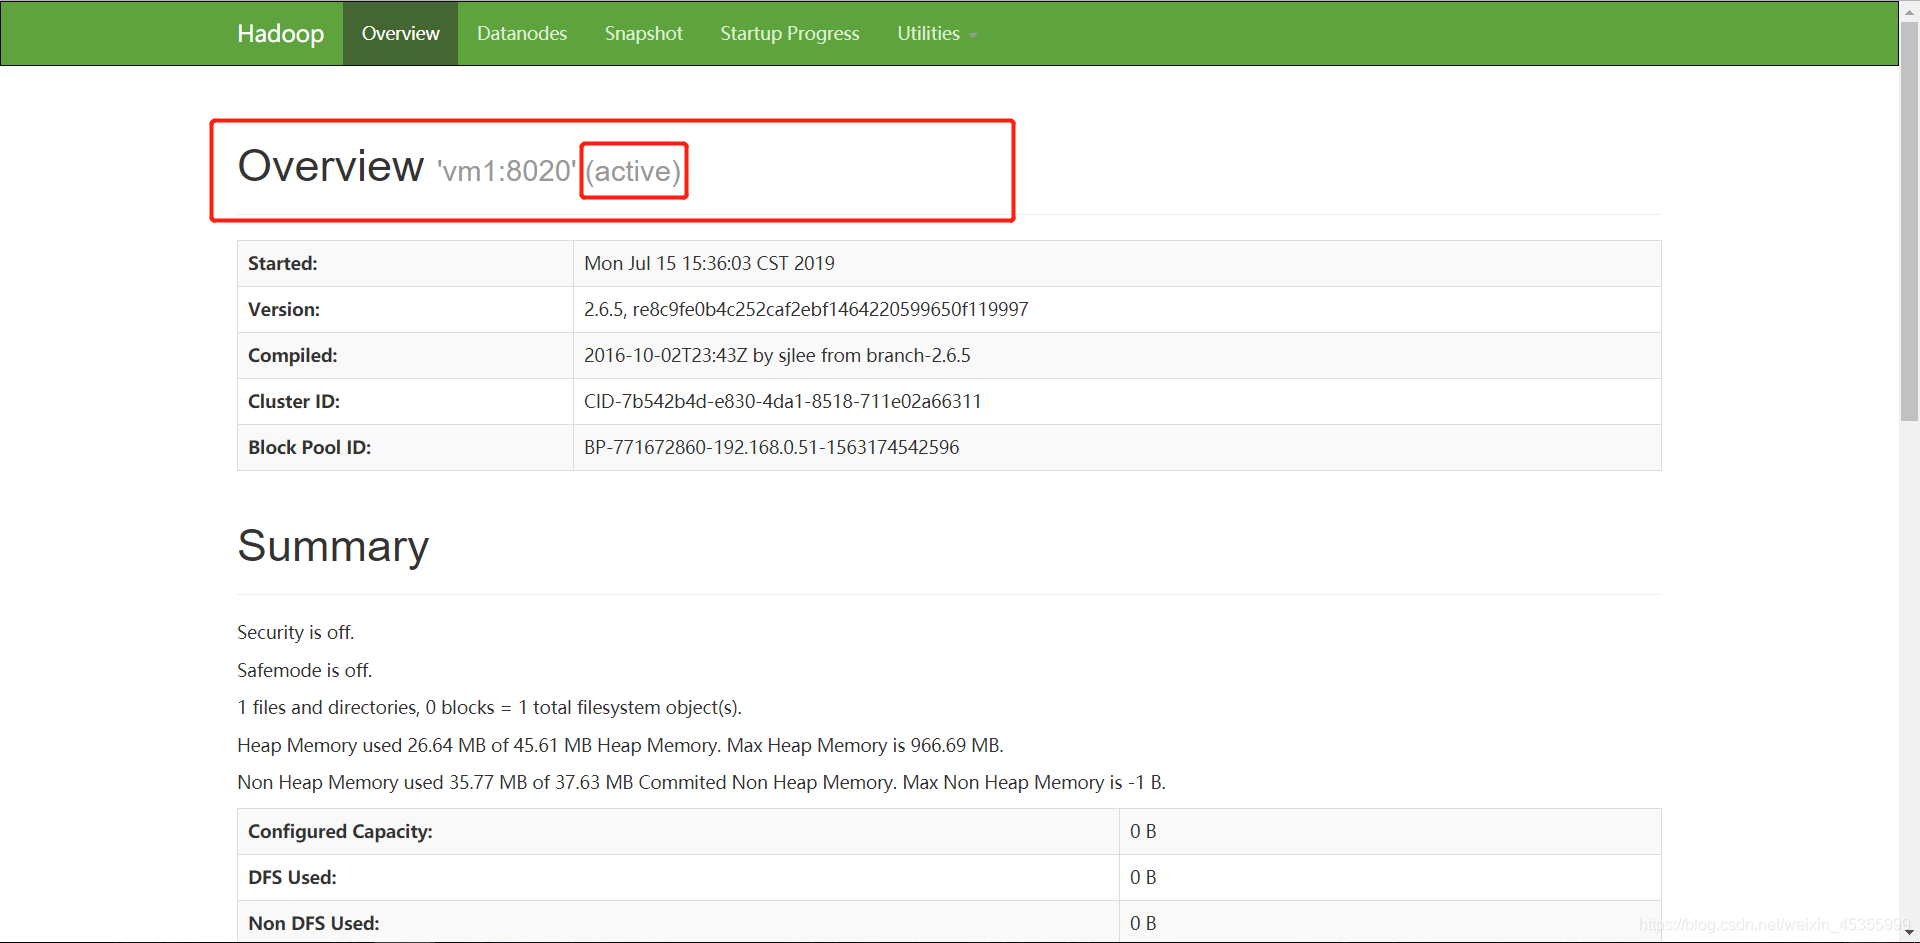
Task: Click the files and directories count line
Action: tap(490, 707)
